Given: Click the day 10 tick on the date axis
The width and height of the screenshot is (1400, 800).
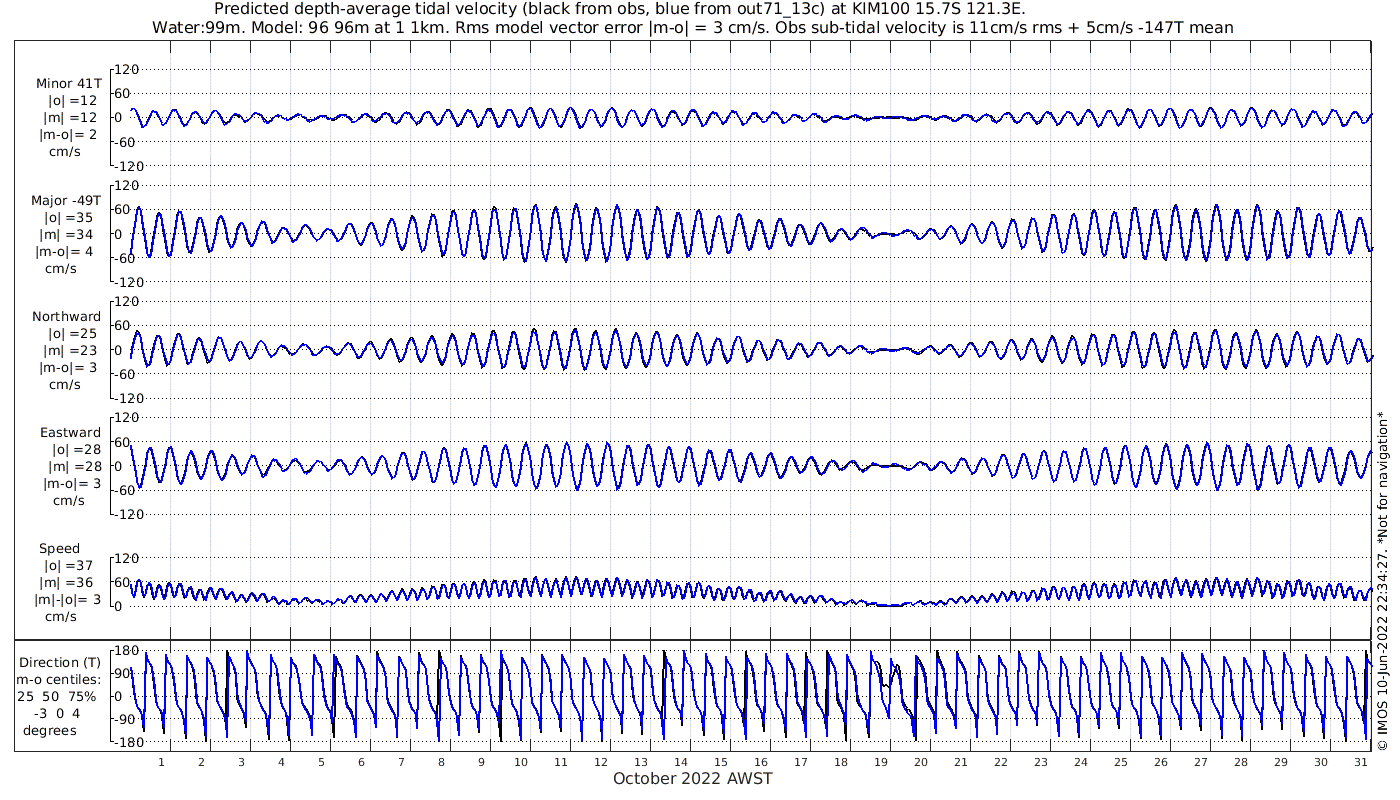Looking at the screenshot, I should pyautogui.click(x=521, y=761).
